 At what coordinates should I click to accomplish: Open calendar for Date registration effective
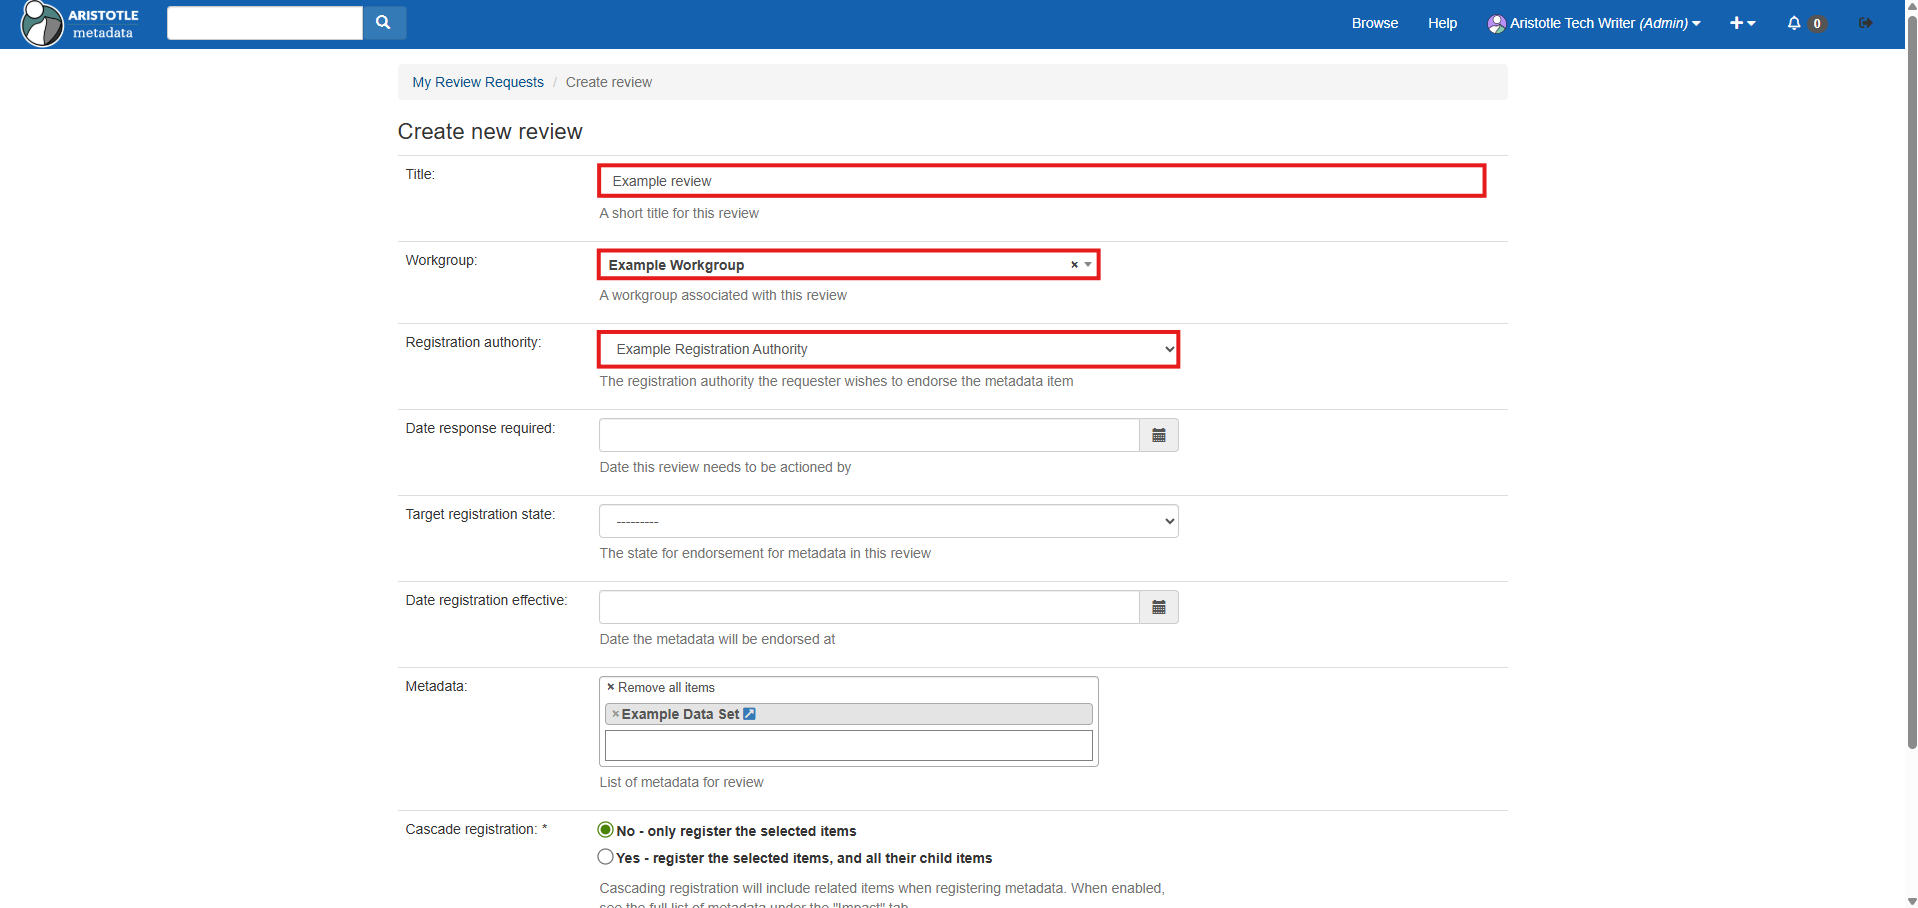click(x=1158, y=607)
